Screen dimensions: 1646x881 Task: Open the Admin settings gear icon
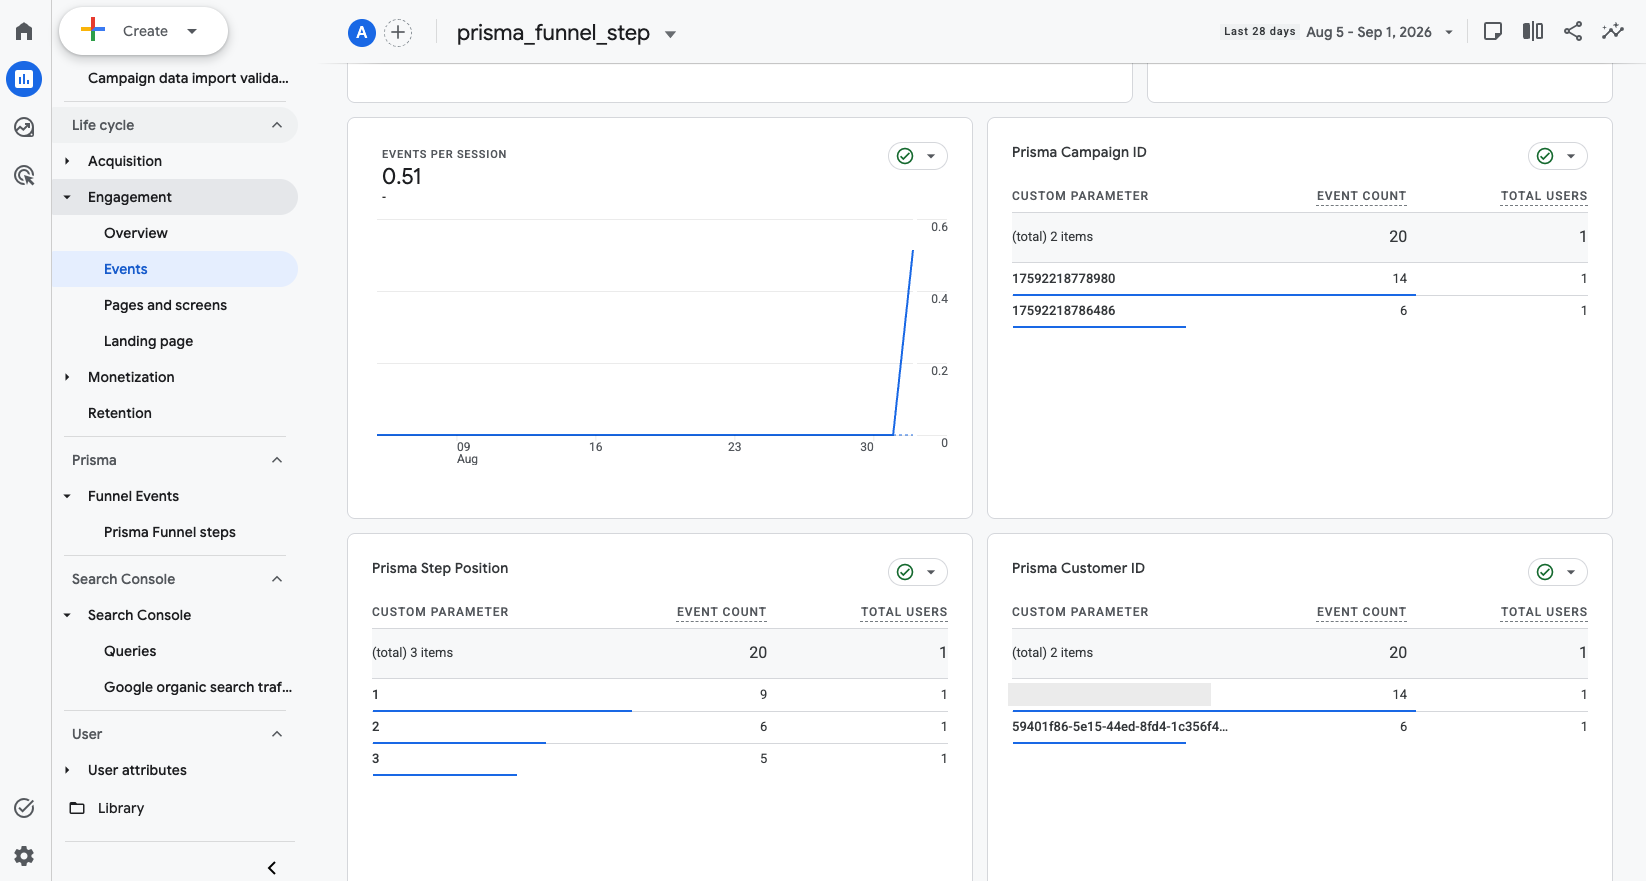point(24,855)
